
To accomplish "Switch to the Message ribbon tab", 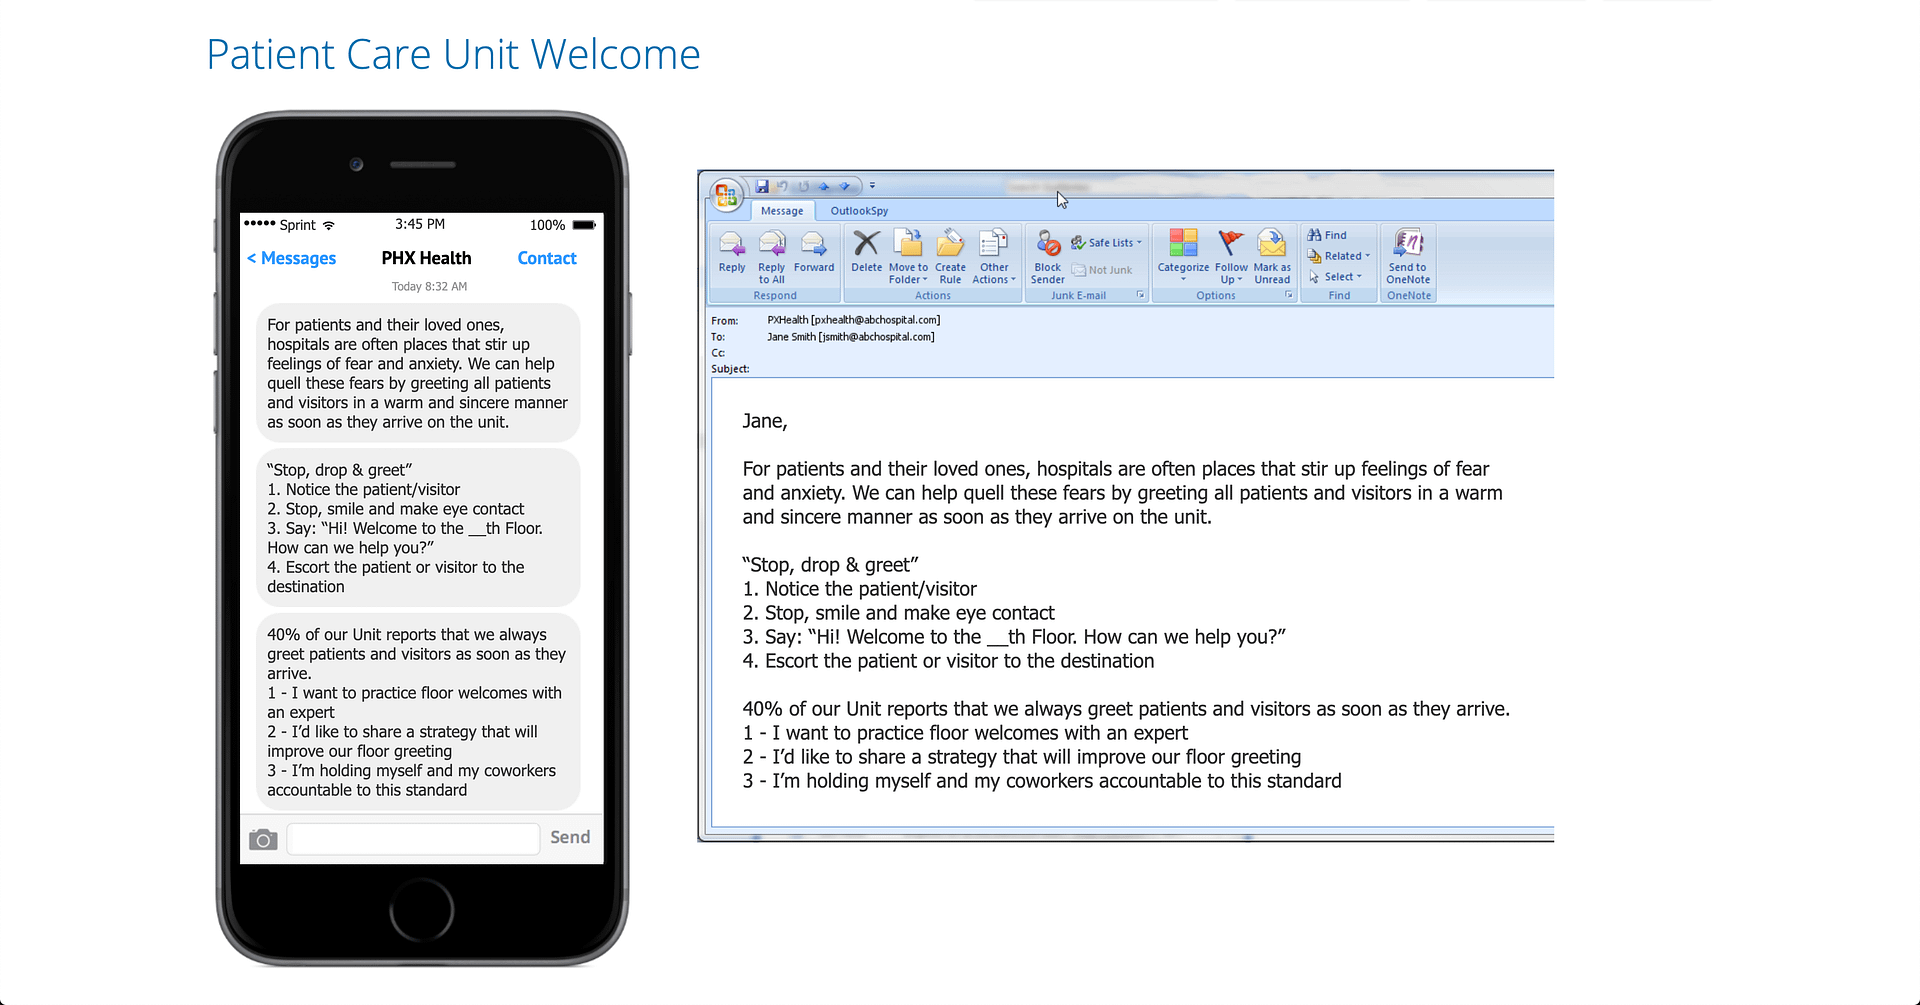I will [x=782, y=211].
